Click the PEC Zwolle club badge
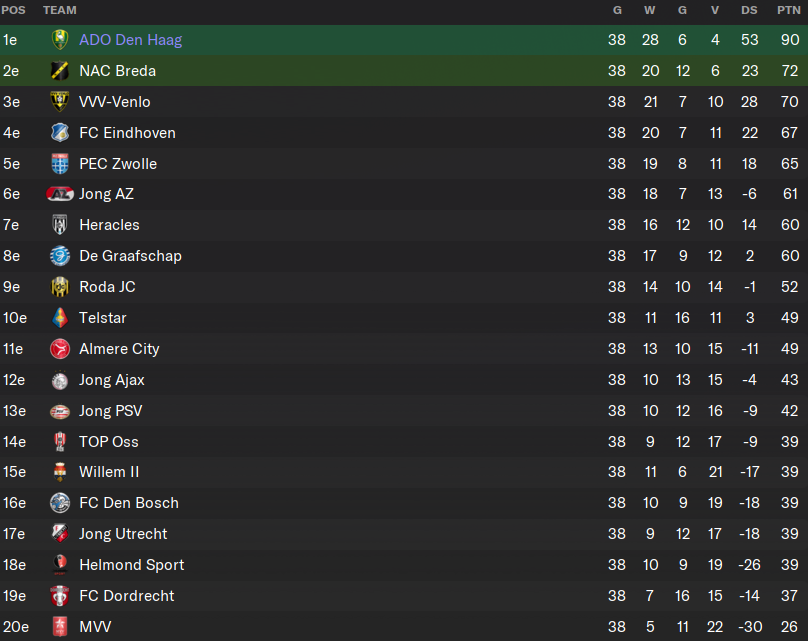This screenshot has height=641, width=808. 60,163
